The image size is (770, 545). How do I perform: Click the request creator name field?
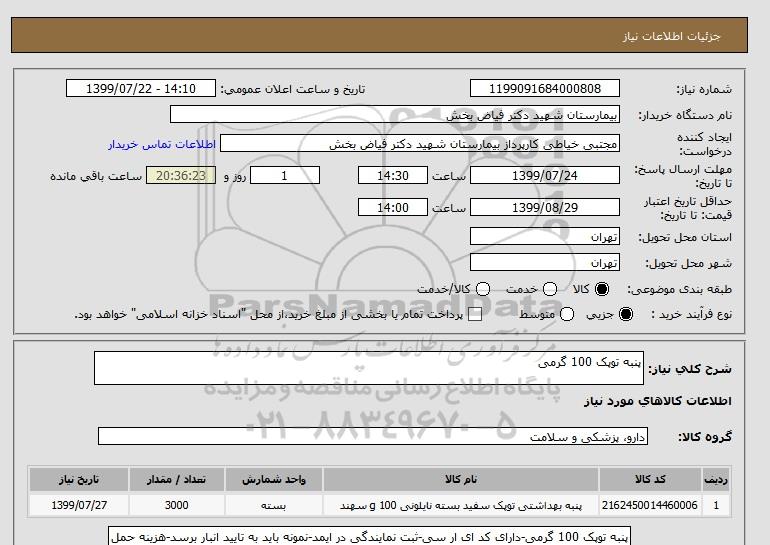[x=420, y=144]
